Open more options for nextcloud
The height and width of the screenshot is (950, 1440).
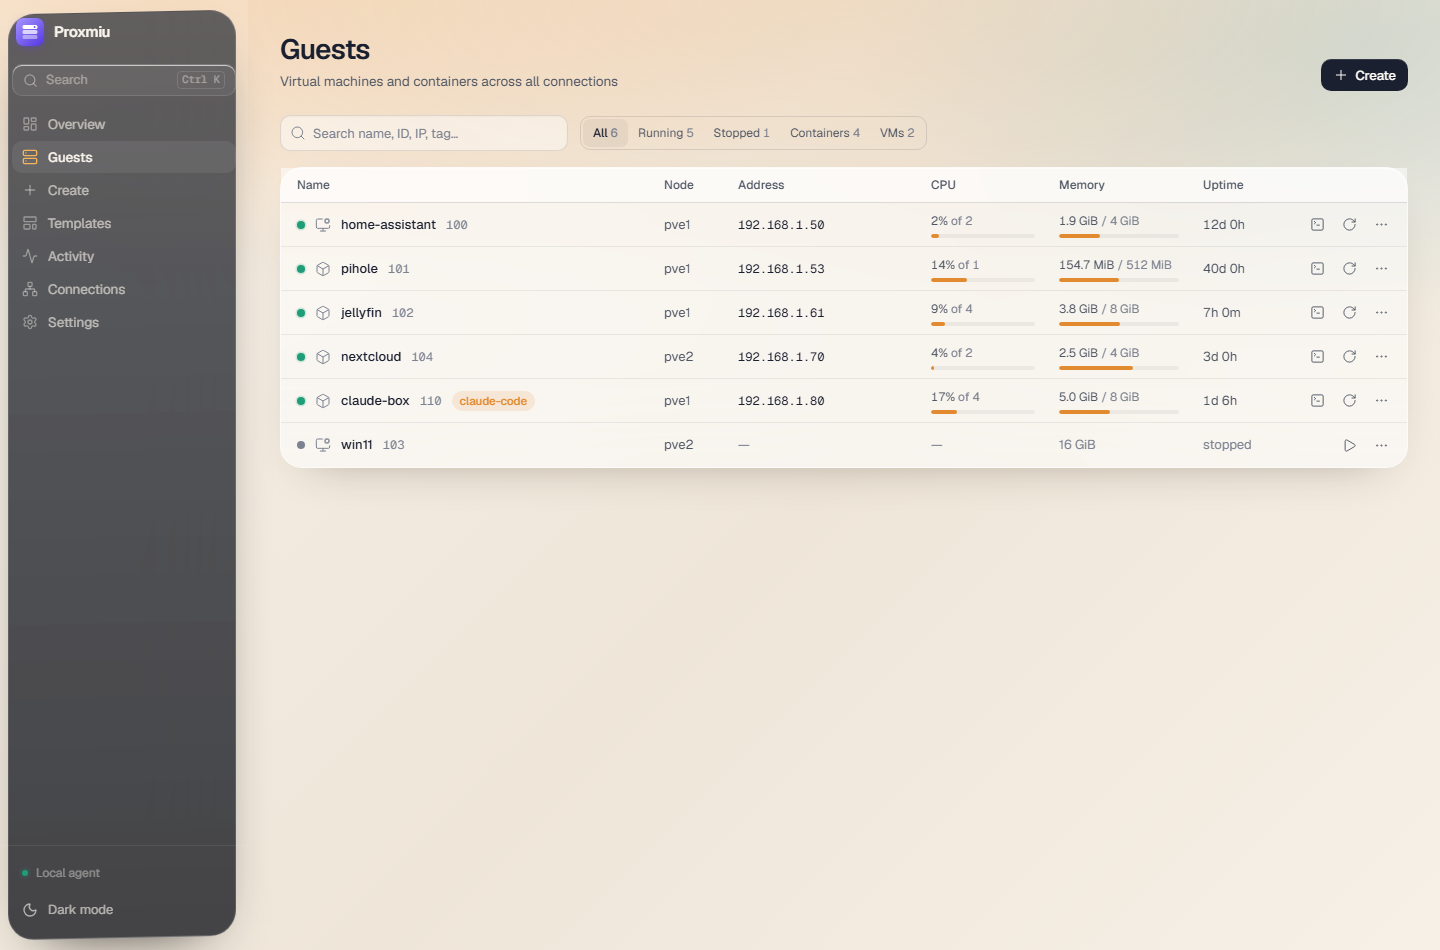pyautogui.click(x=1381, y=357)
